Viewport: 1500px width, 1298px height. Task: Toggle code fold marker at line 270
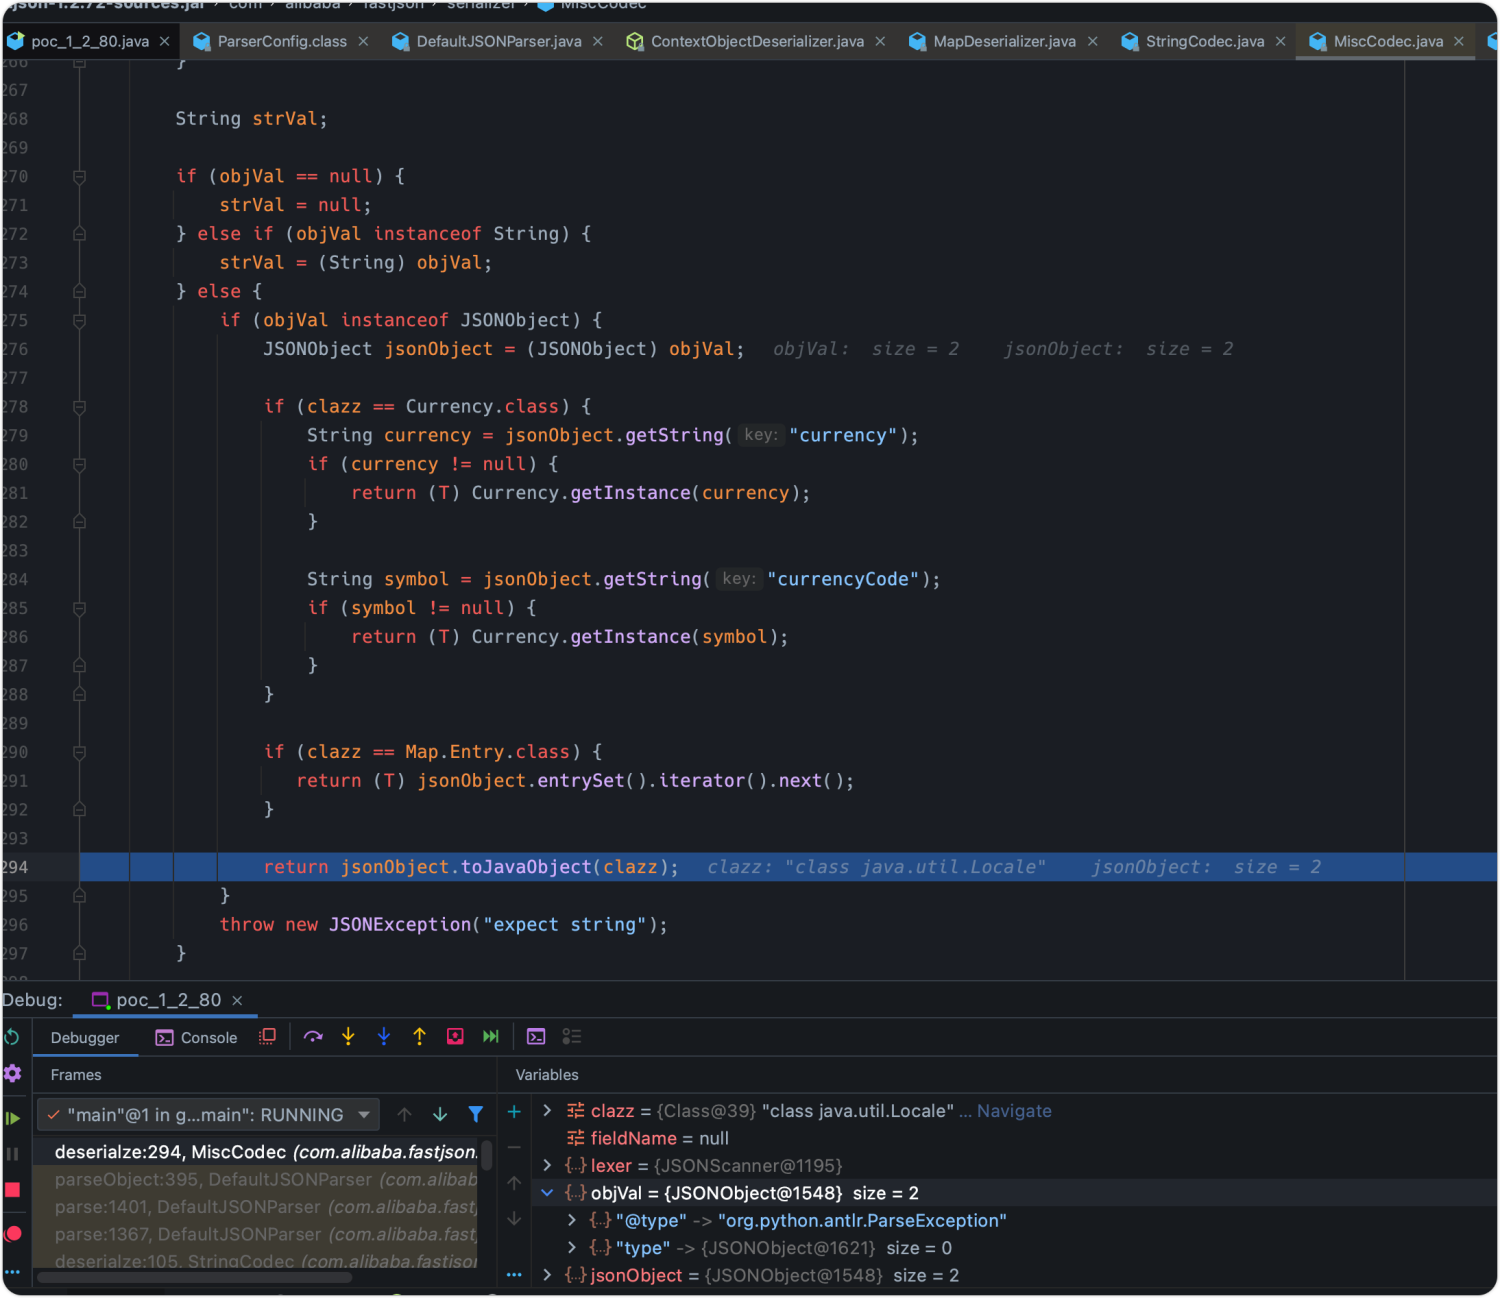tap(79, 177)
